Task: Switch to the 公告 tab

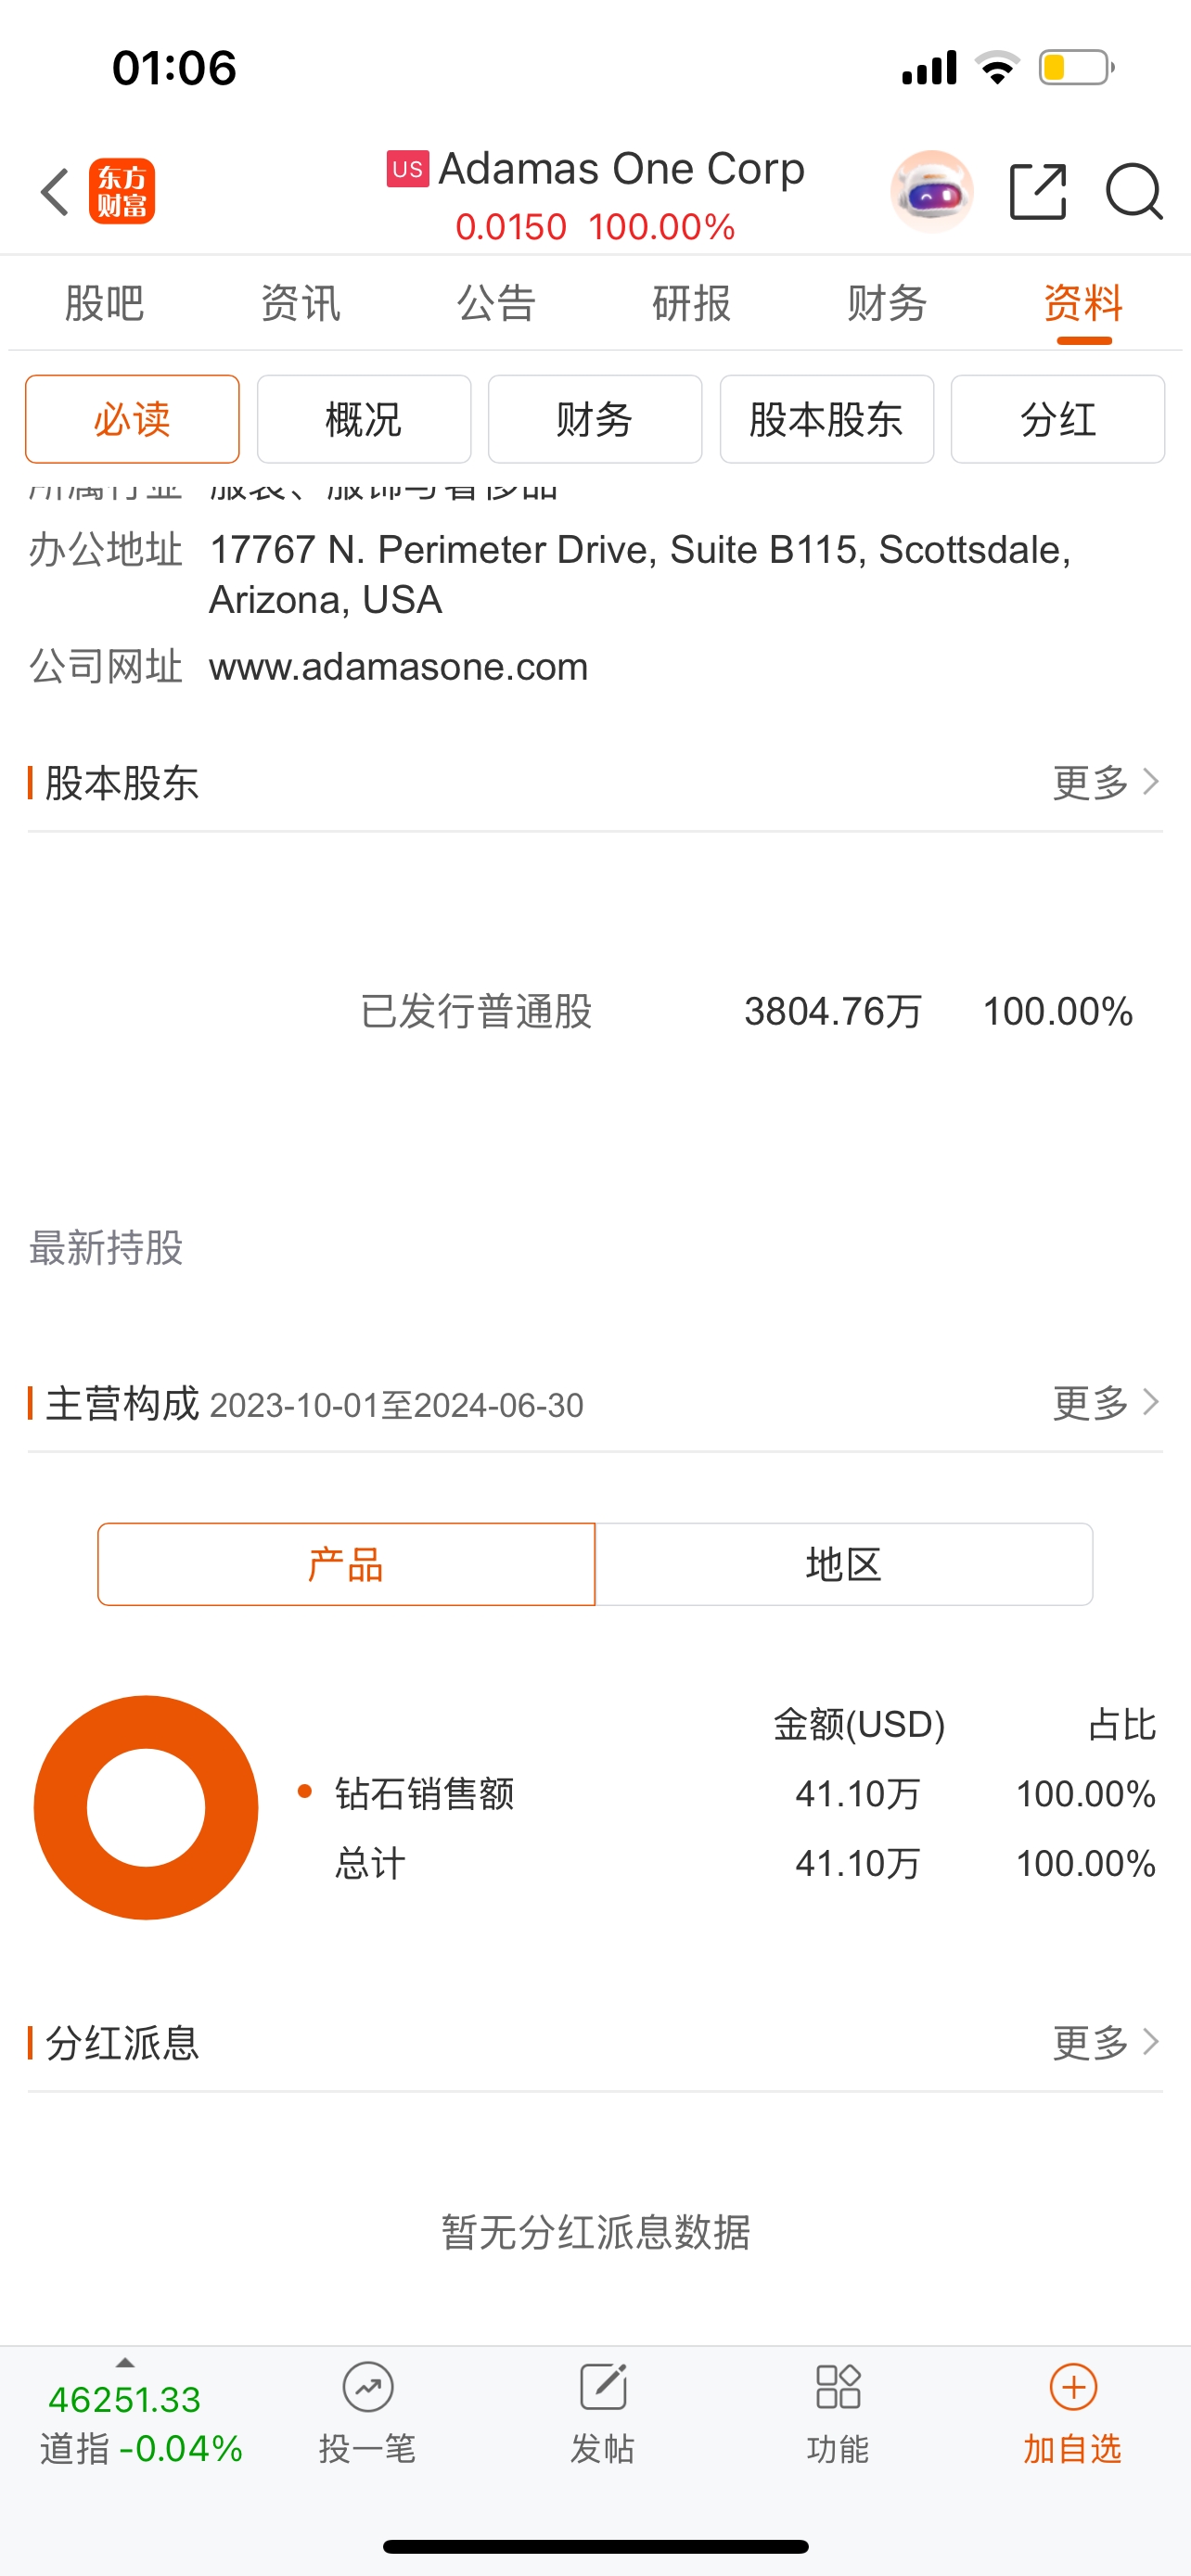Action: [496, 303]
